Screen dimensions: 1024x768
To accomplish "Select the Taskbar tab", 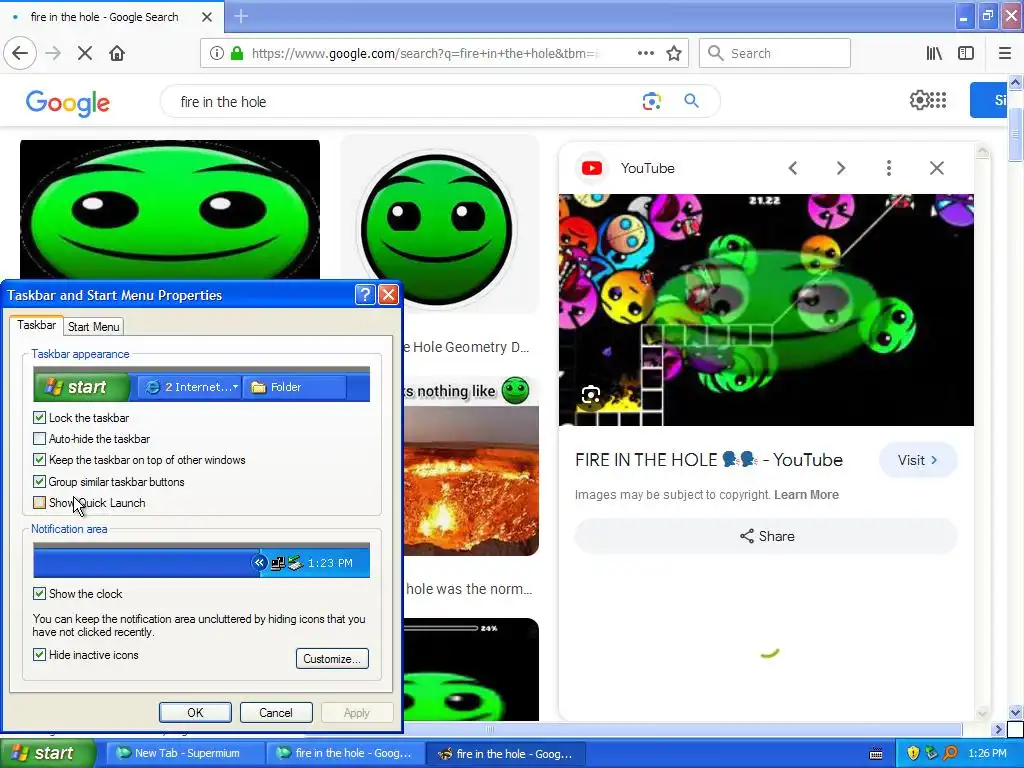I will click(37, 325).
